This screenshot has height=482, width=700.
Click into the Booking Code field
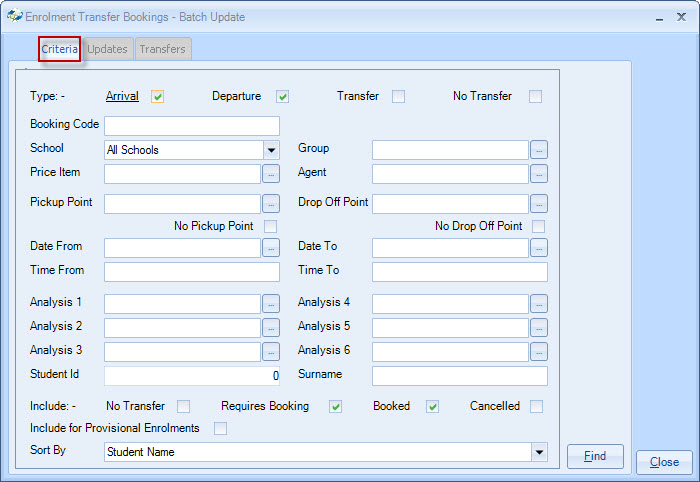click(x=192, y=126)
